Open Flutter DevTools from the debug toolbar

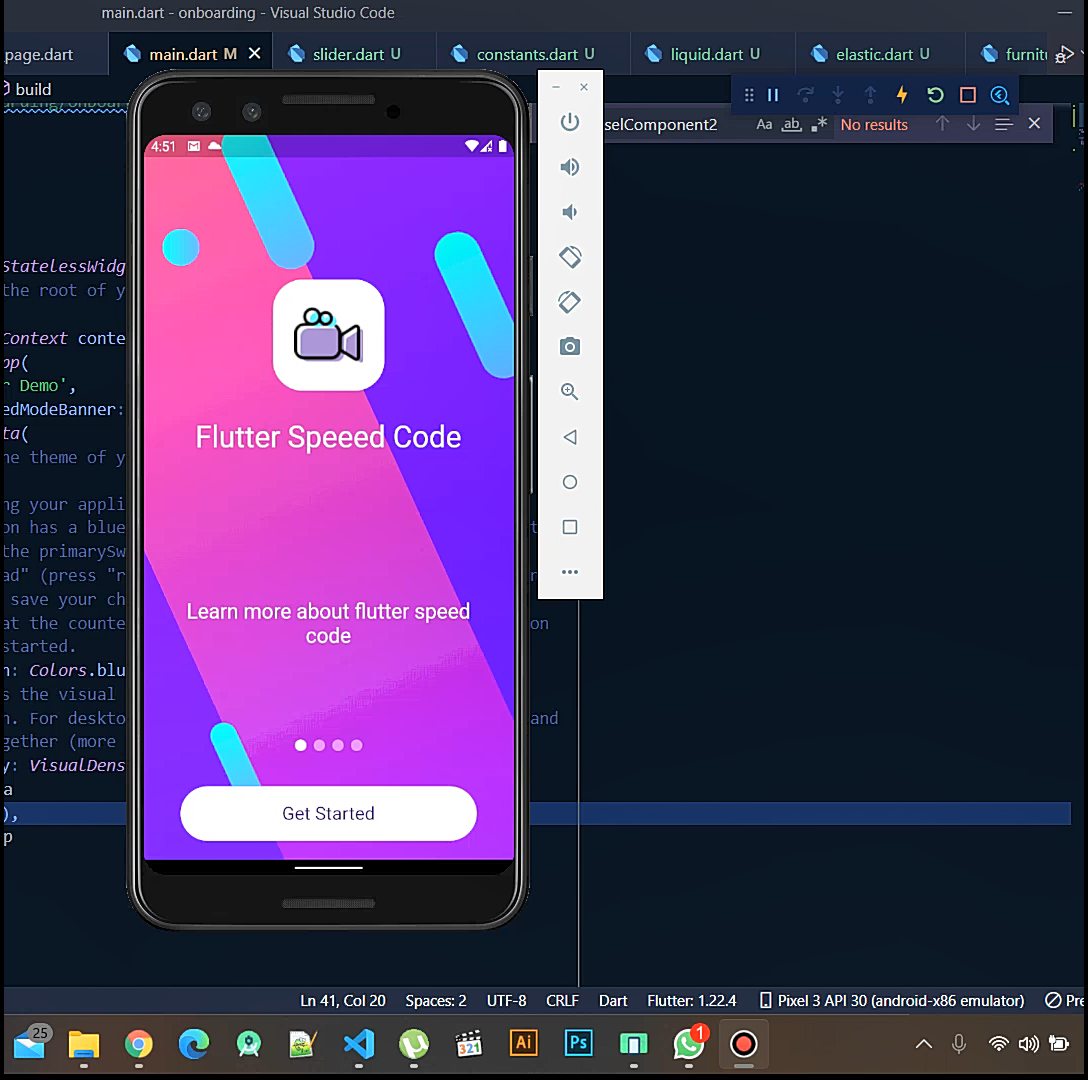(999, 94)
